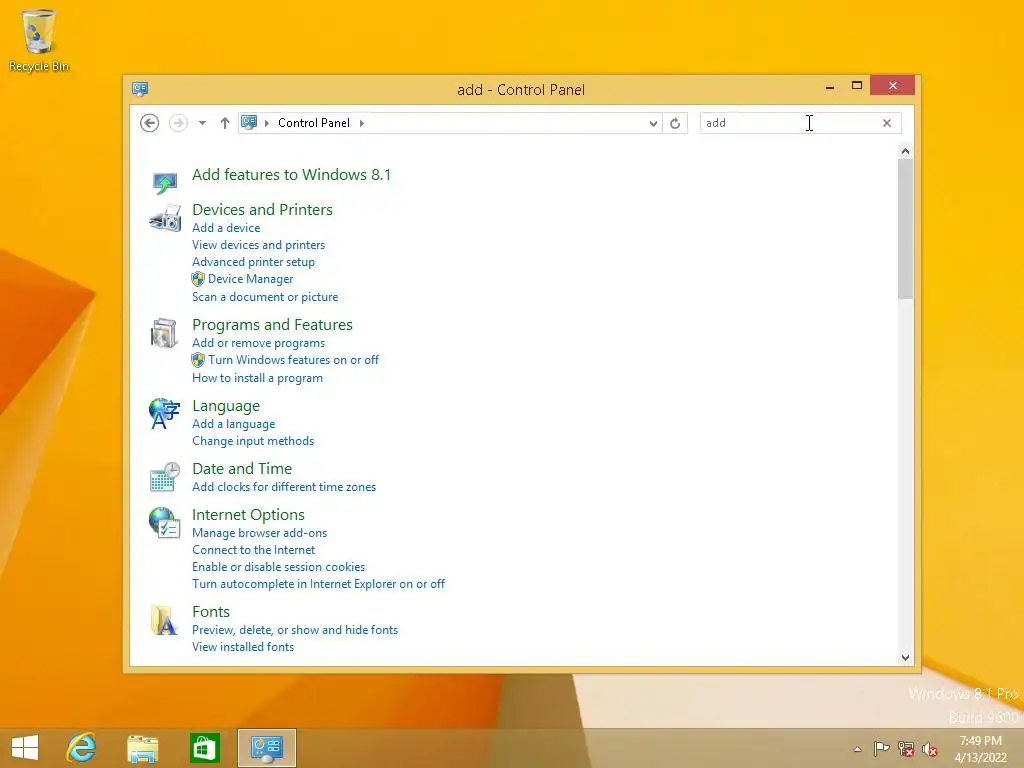Open Add clocks for different time zones
Viewport: 1024px width, 768px height.
tap(284, 487)
